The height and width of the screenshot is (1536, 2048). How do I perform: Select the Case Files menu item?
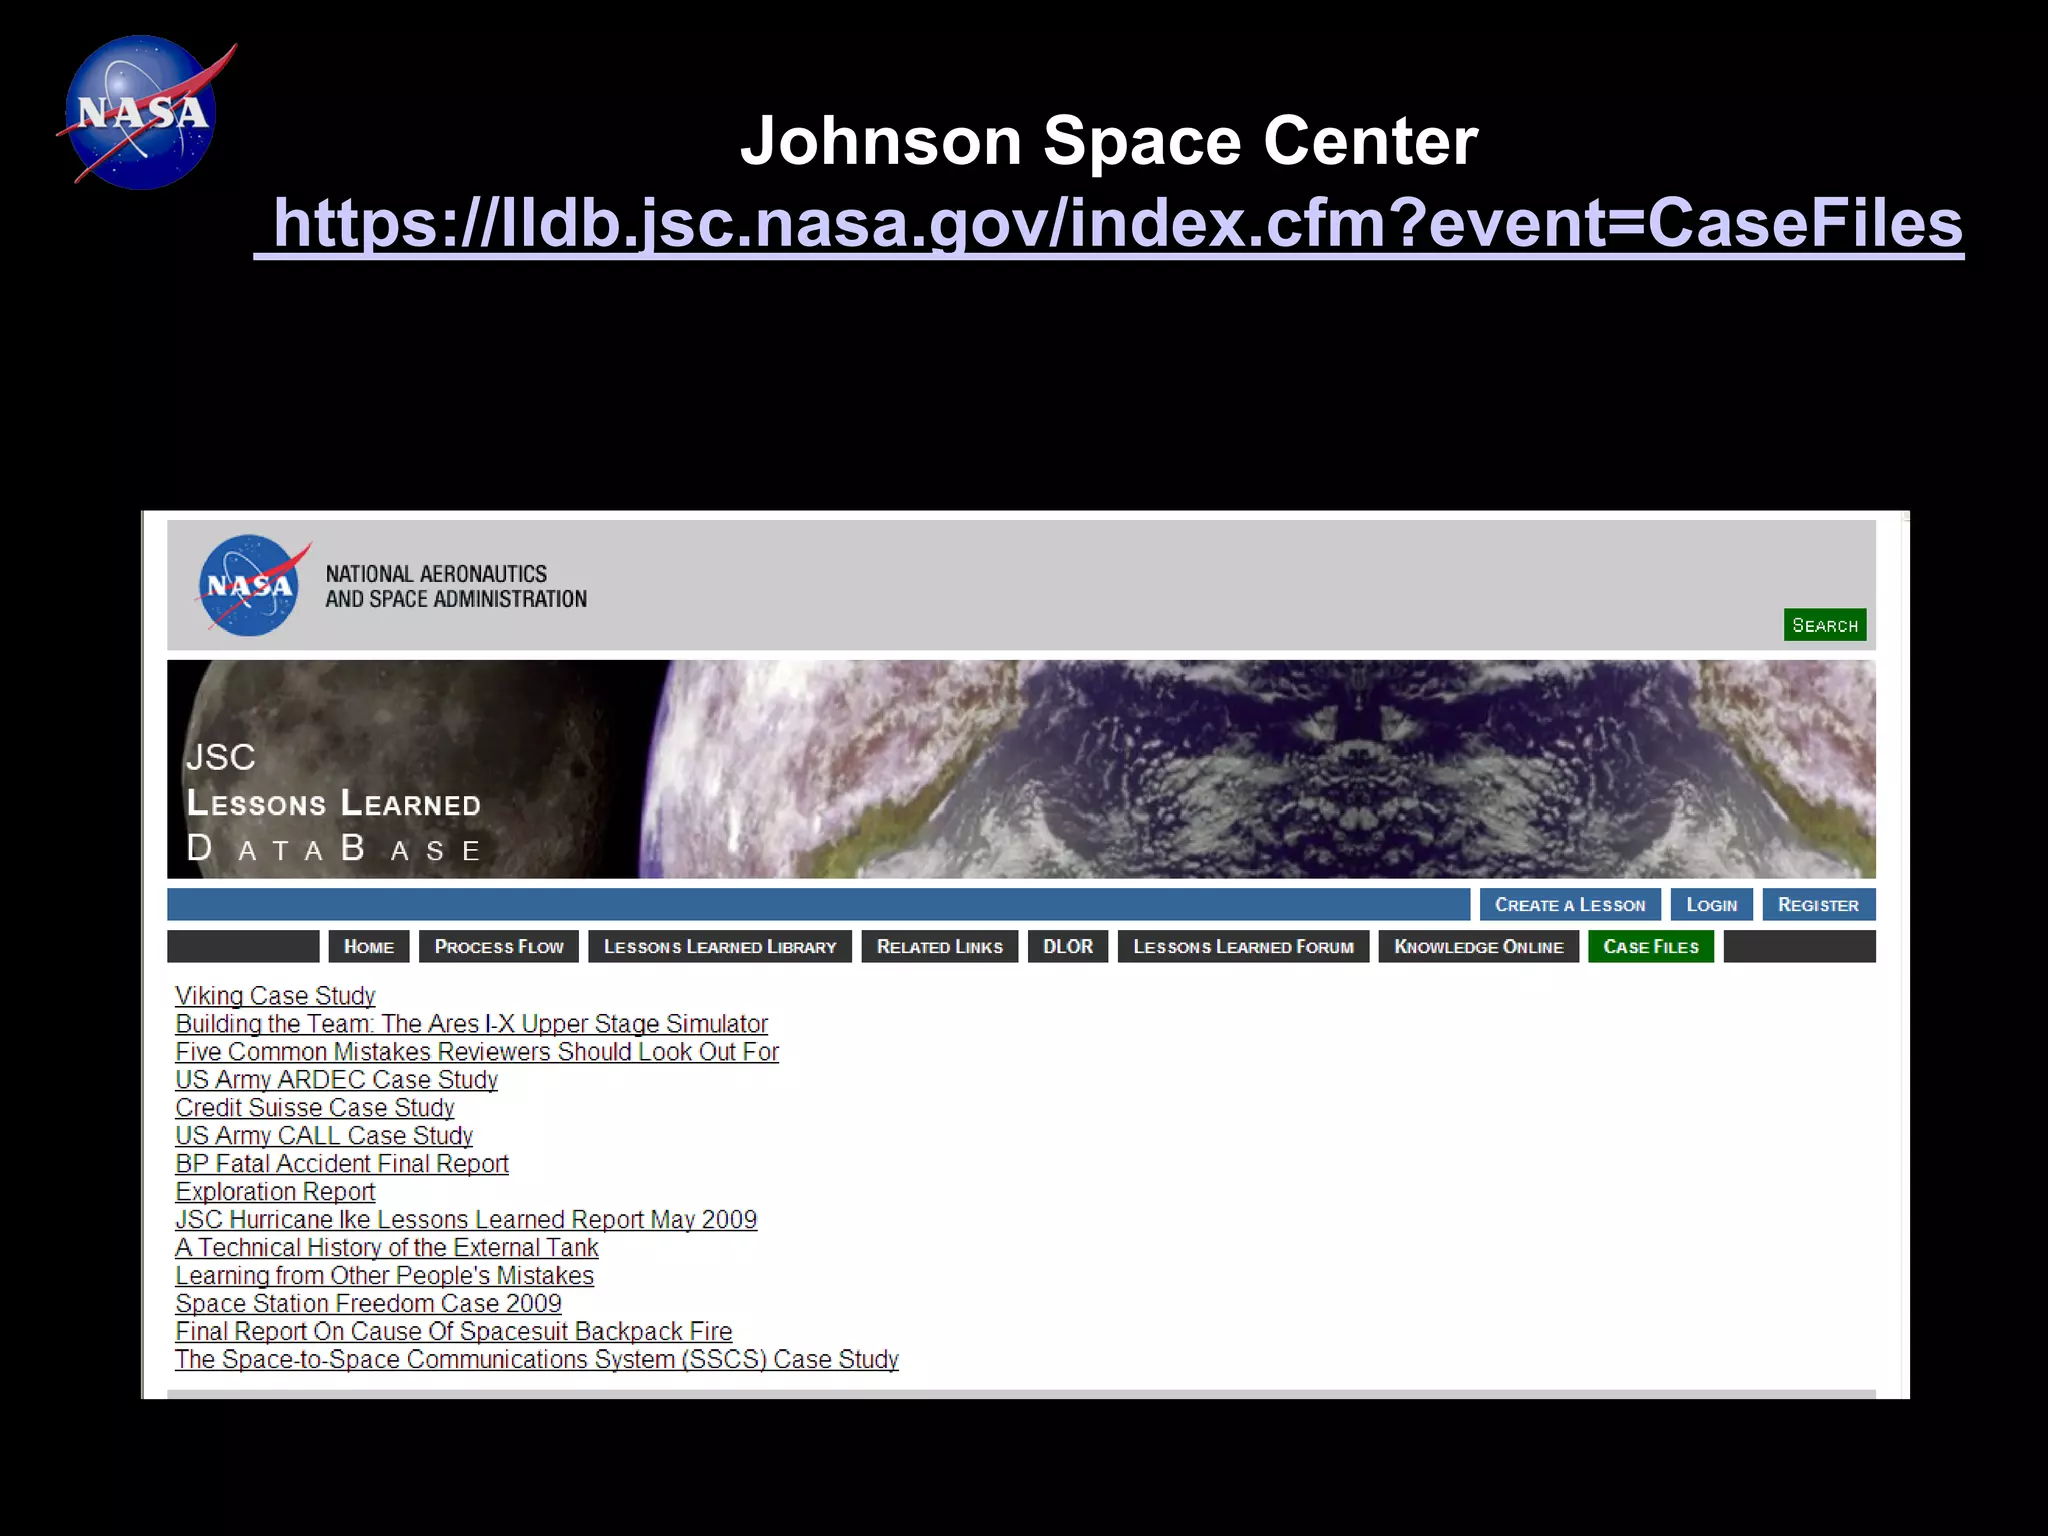click(x=1651, y=947)
